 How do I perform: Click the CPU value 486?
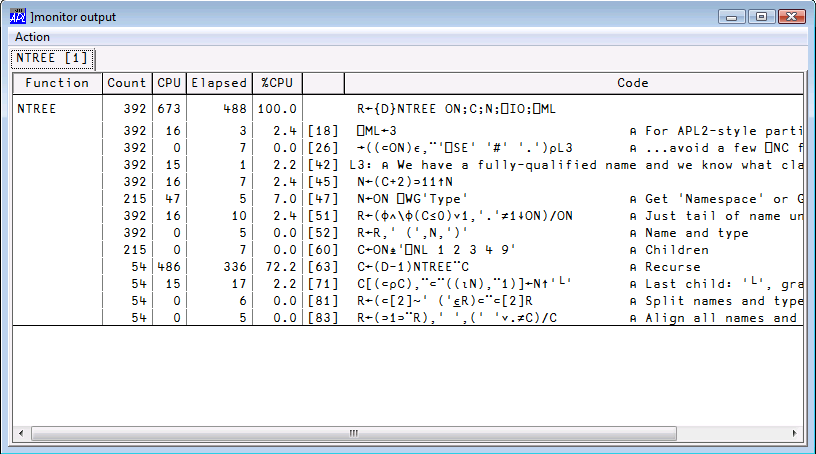tap(169, 267)
